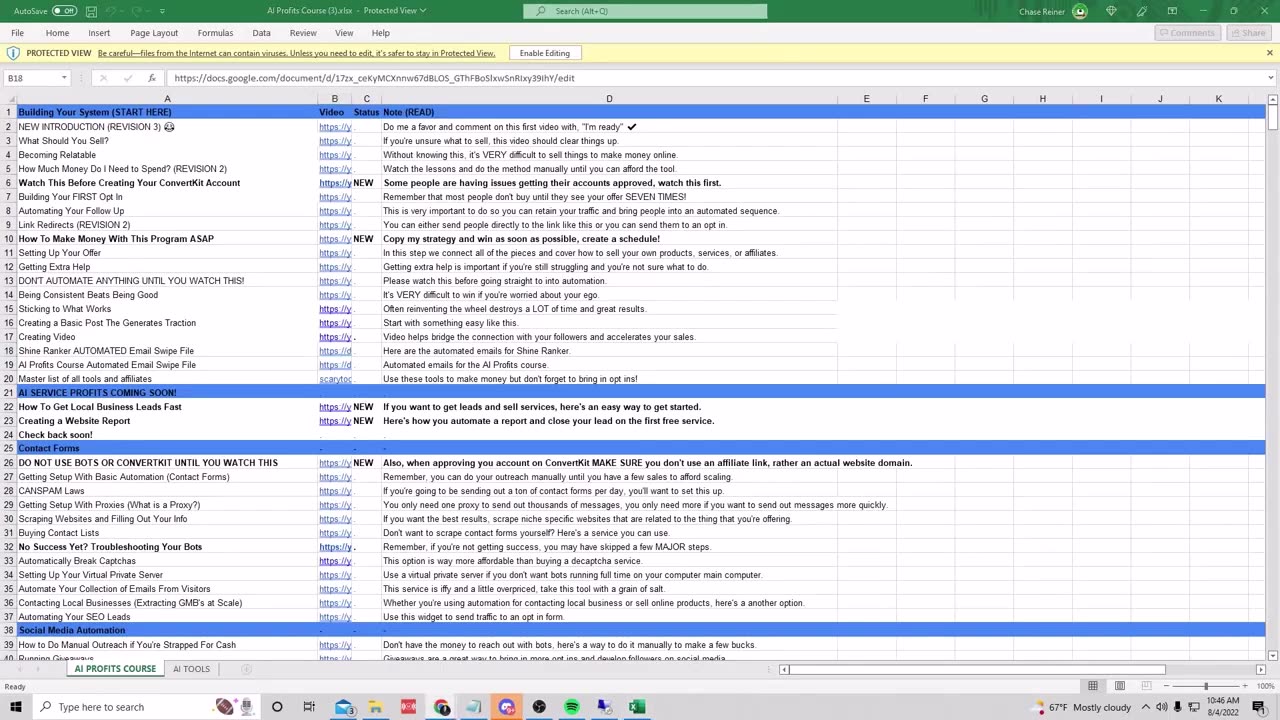The width and height of the screenshot is (1280, 720).
Task: Open the Windows Start menu
Action: (15, 707)
